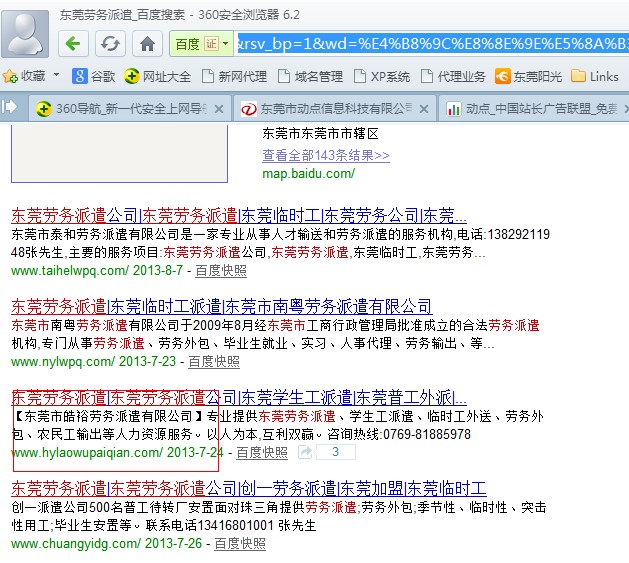
Task: Click the map thumbnail box
Action: (x=120, y=153)
